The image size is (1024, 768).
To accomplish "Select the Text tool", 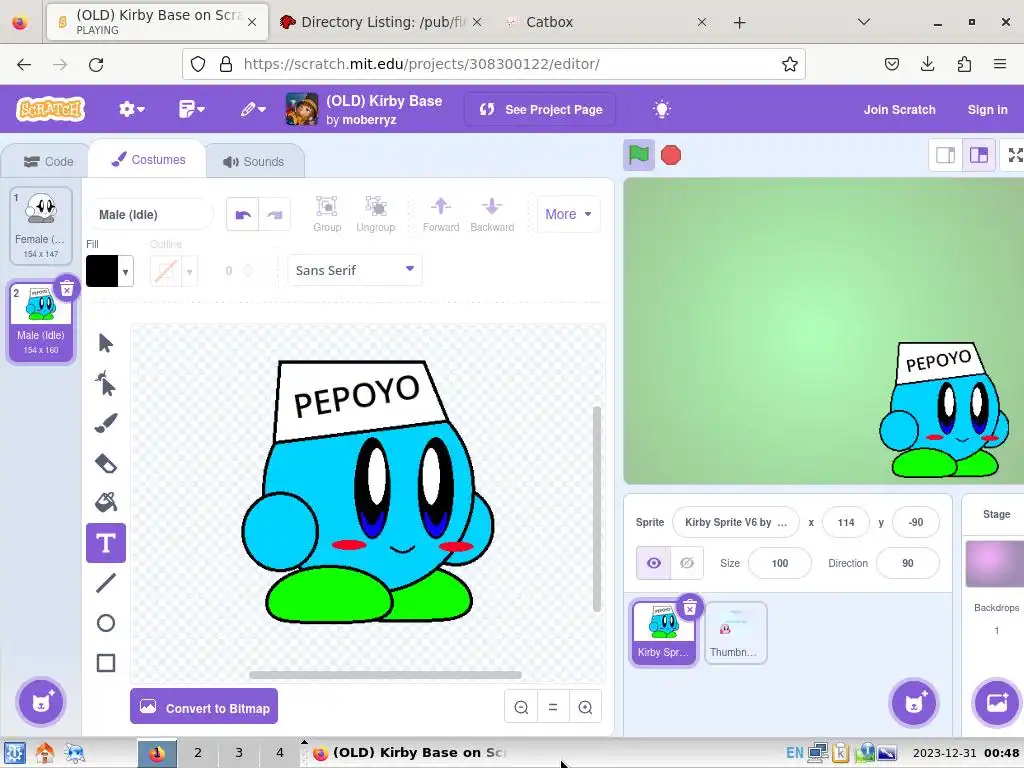I will coord(106,543).
